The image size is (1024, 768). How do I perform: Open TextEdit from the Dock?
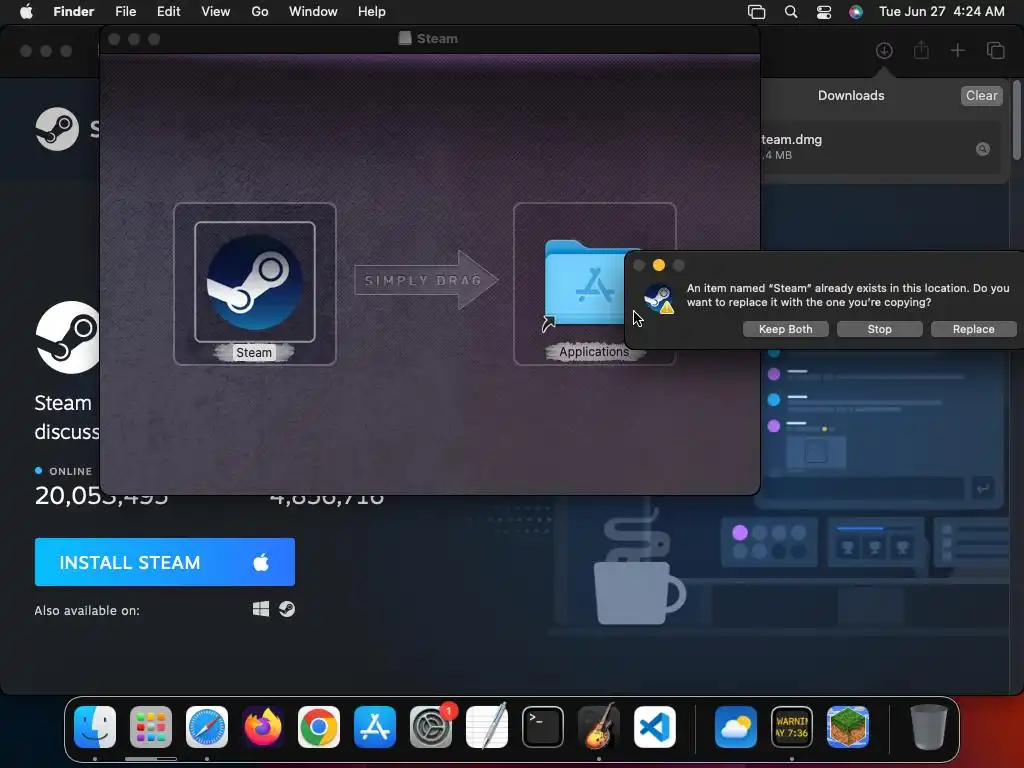pos(487,727)
